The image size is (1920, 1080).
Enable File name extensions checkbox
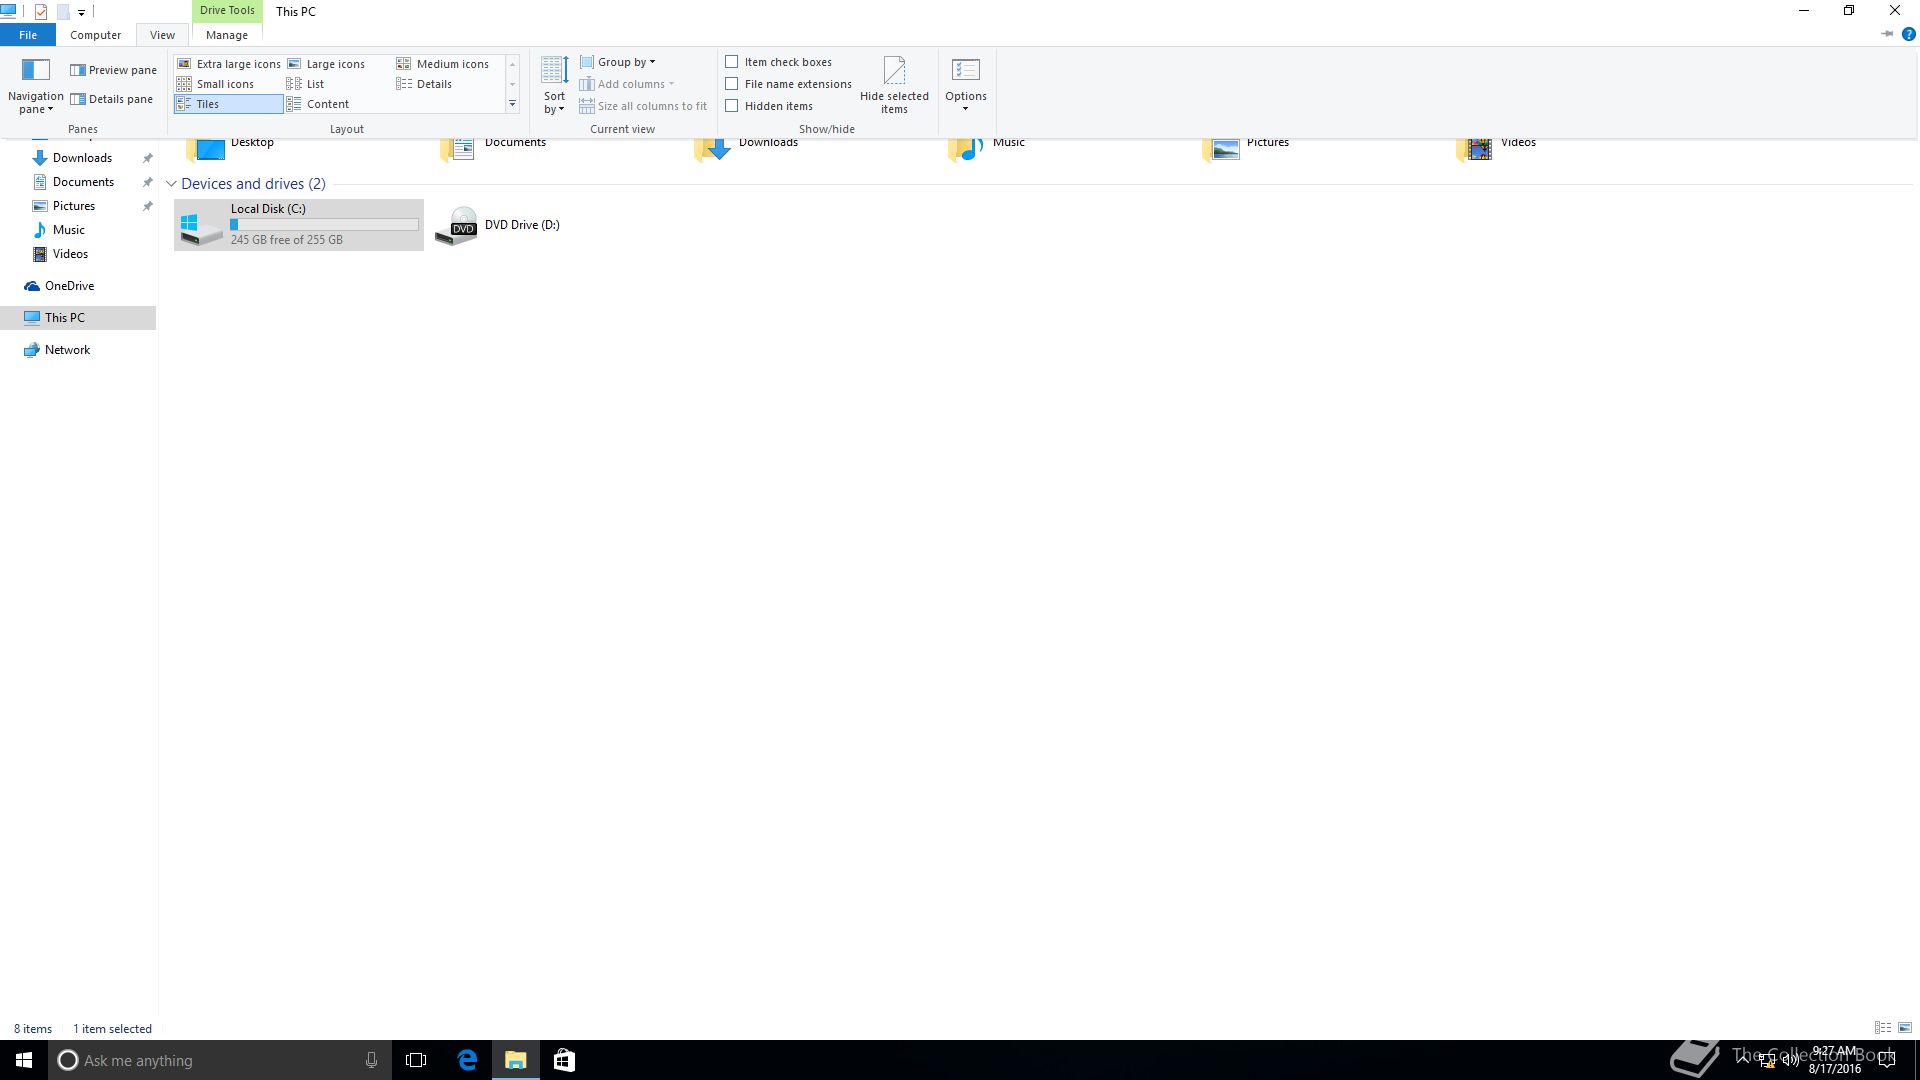(x=732, y=84)
